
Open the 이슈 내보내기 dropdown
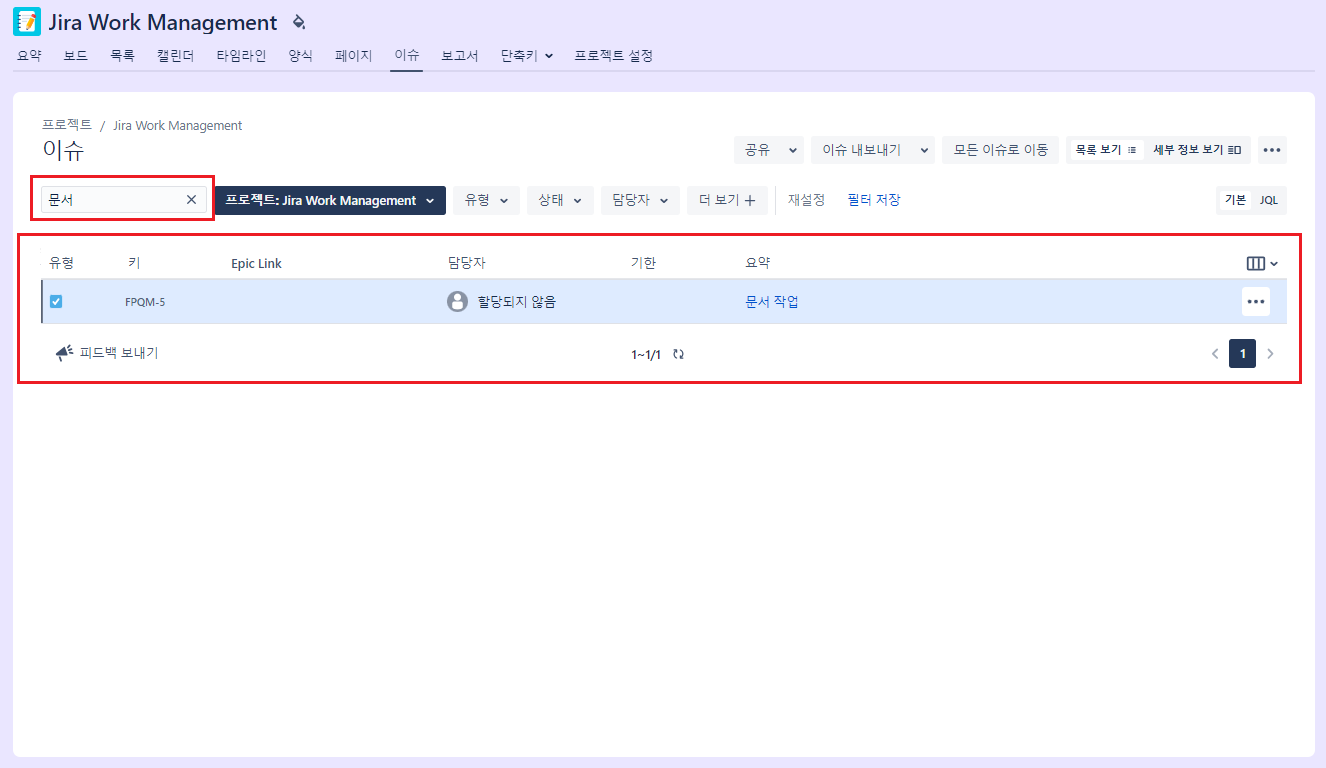873,150
